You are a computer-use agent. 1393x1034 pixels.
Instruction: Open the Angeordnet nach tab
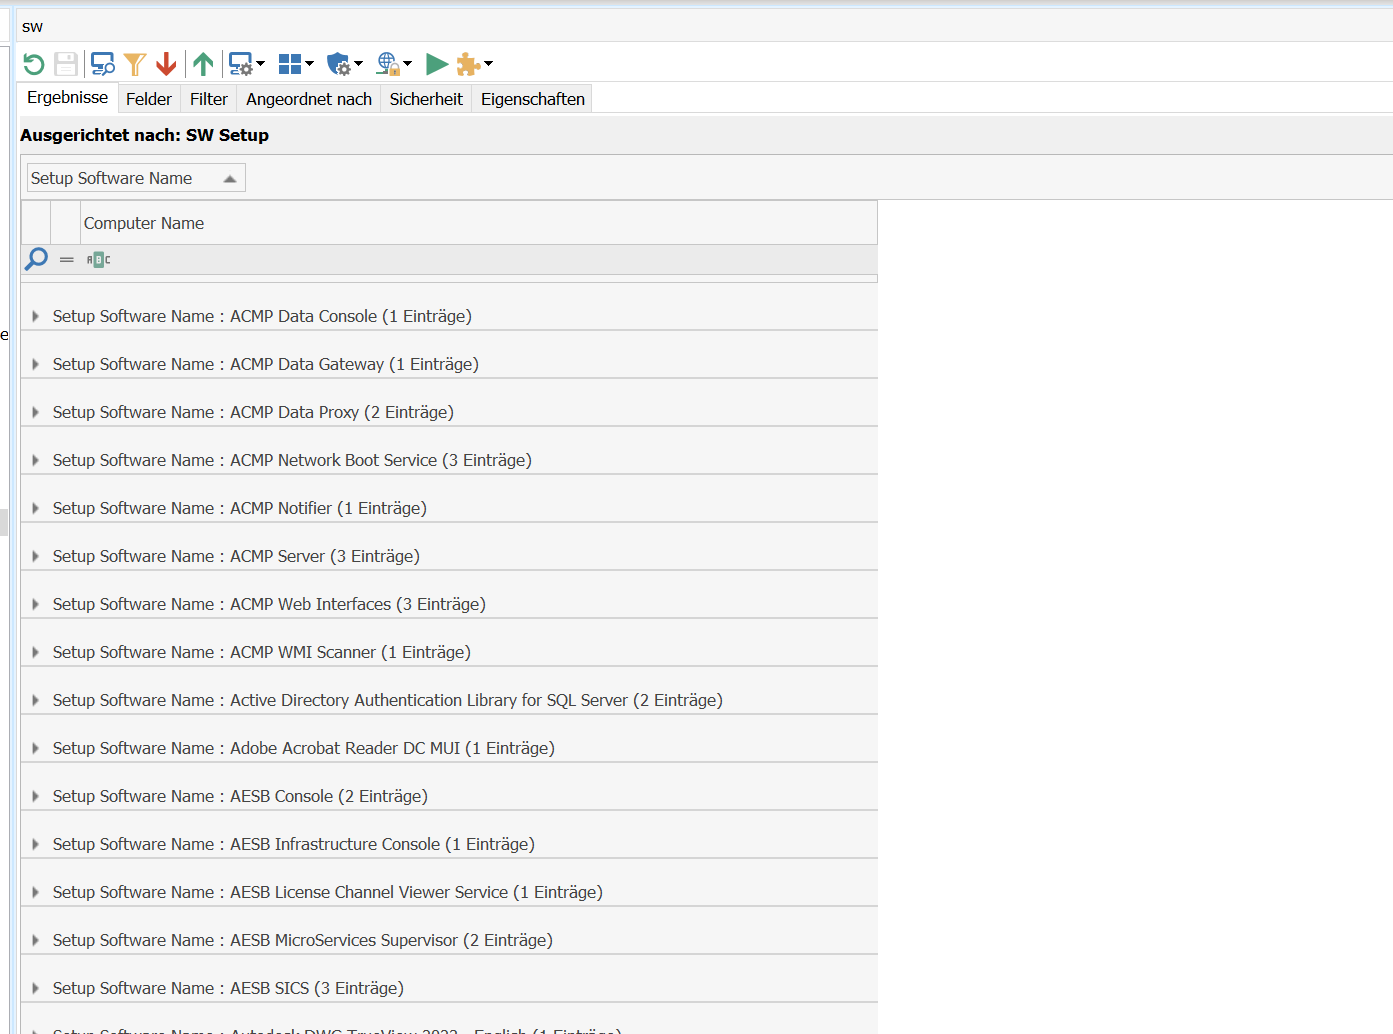pyautogui.click(x=309, y=99)
